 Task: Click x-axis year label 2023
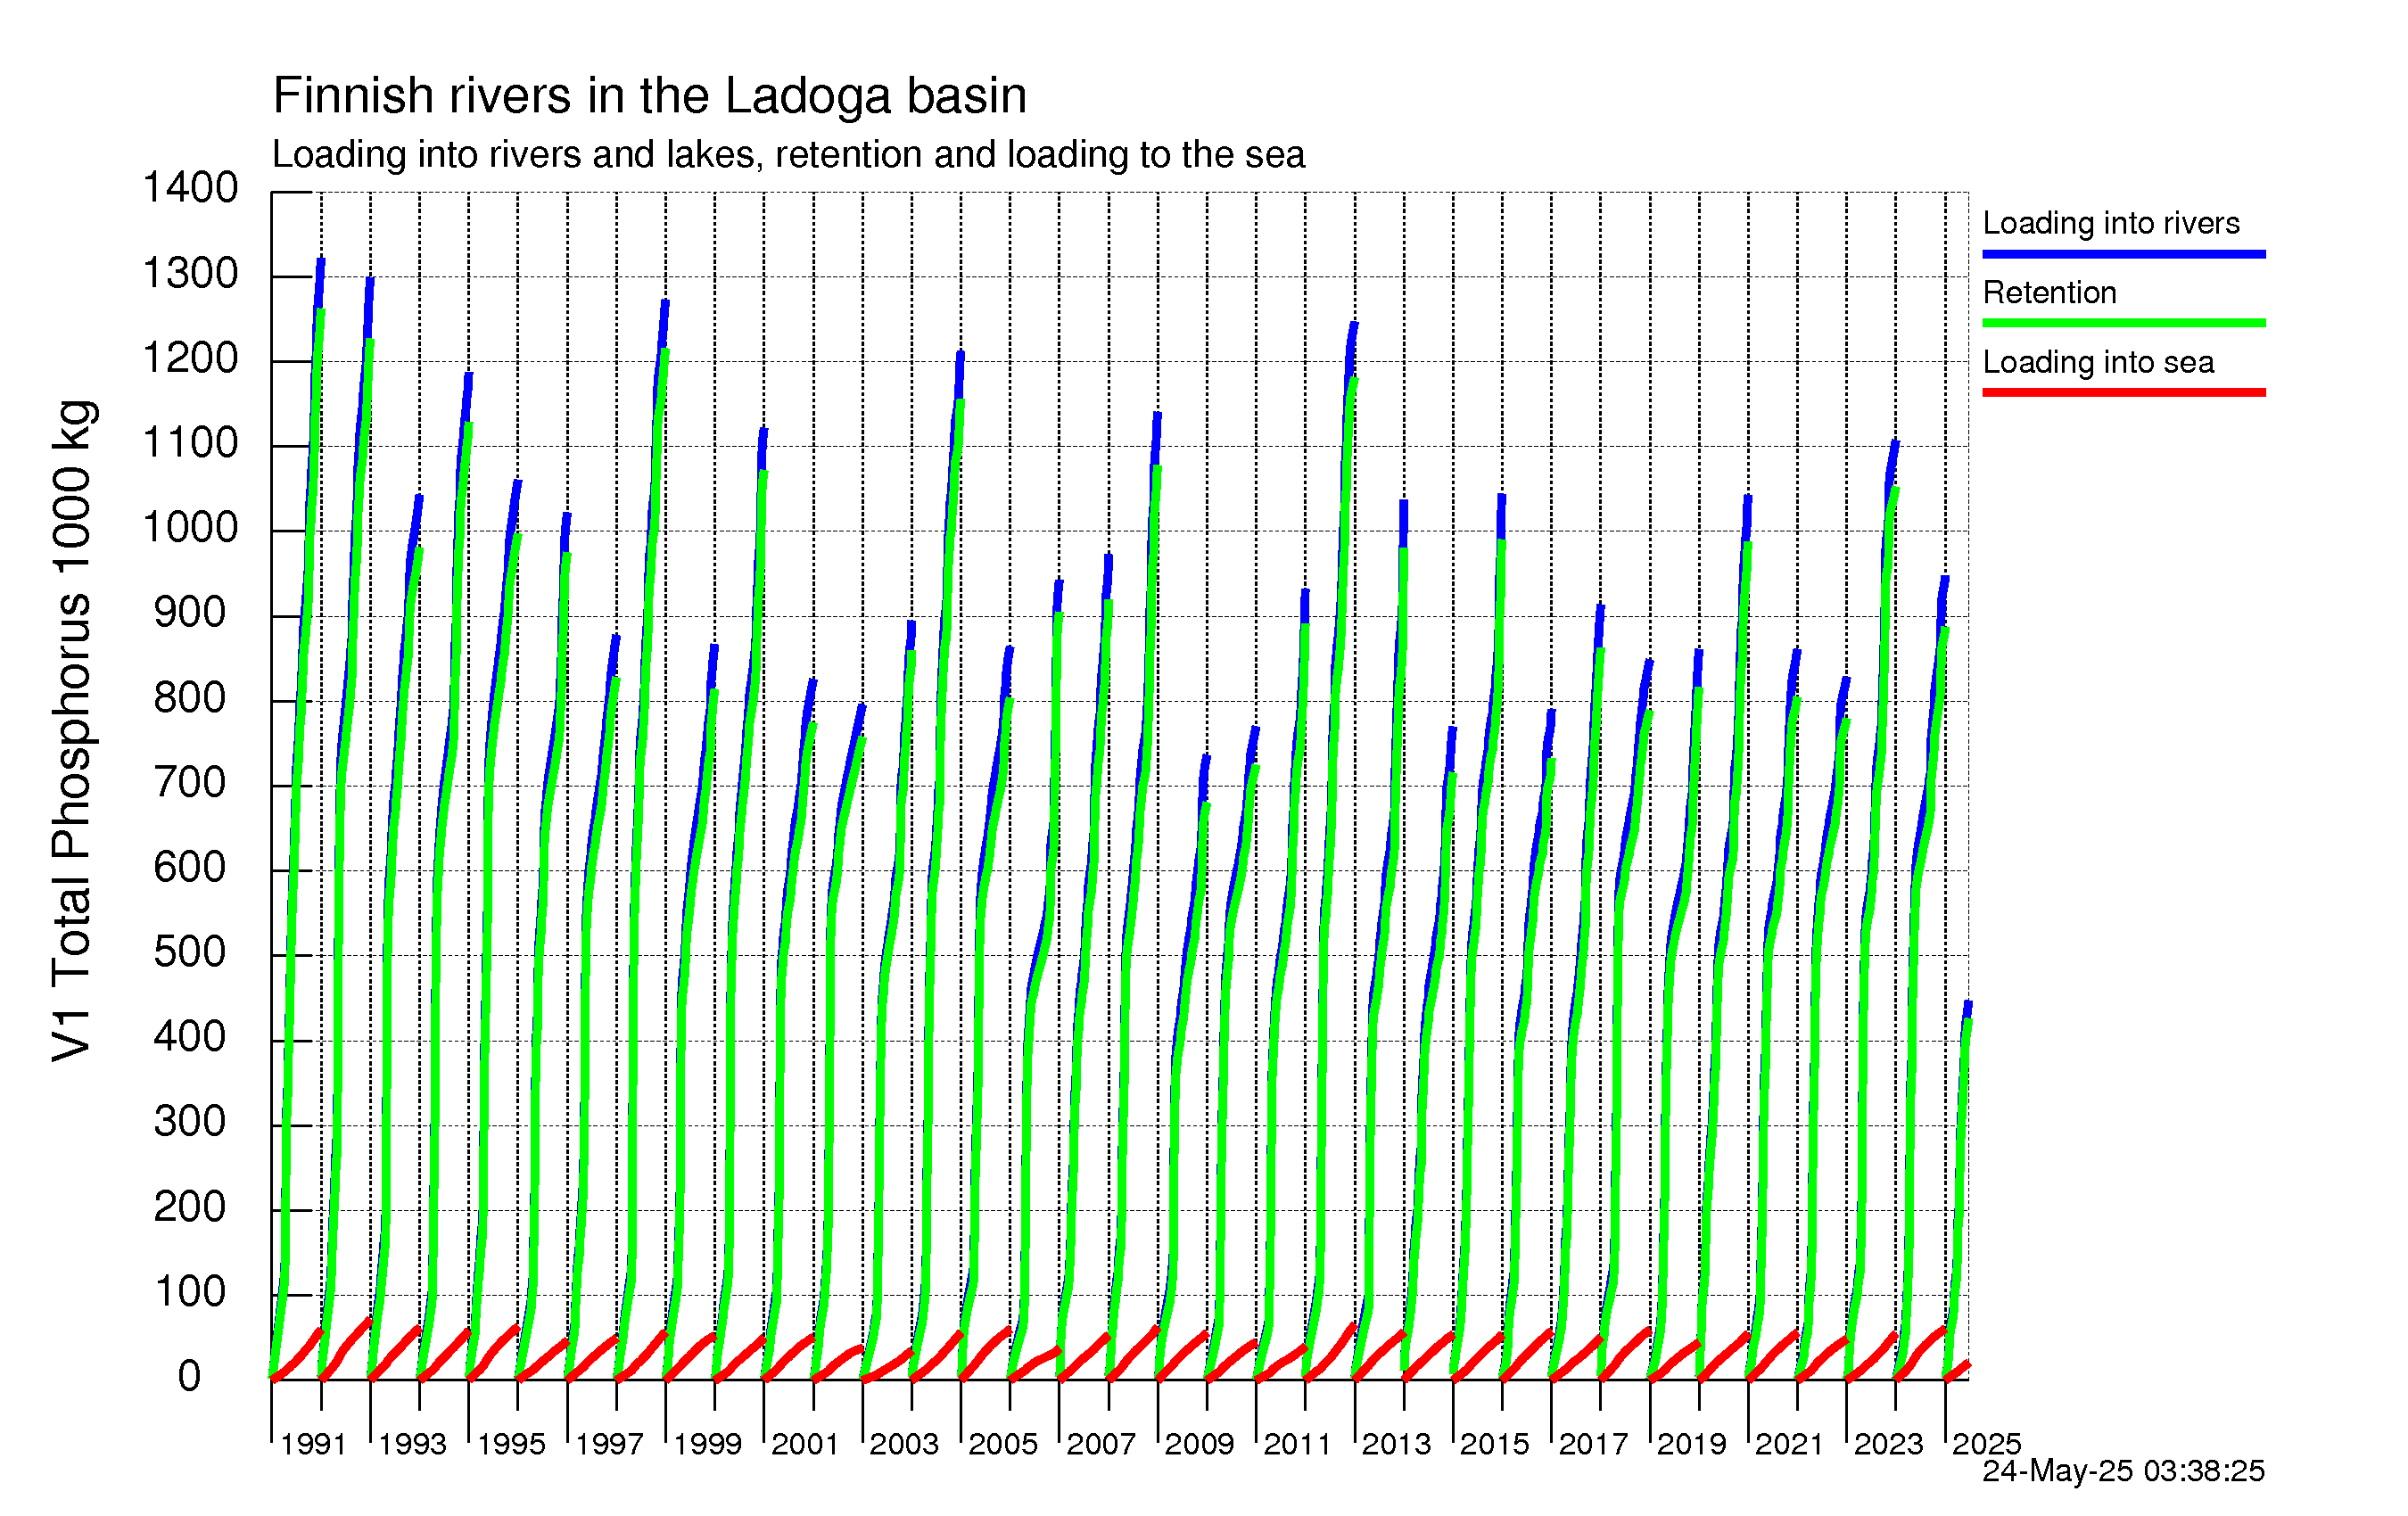(1888, 1444)
